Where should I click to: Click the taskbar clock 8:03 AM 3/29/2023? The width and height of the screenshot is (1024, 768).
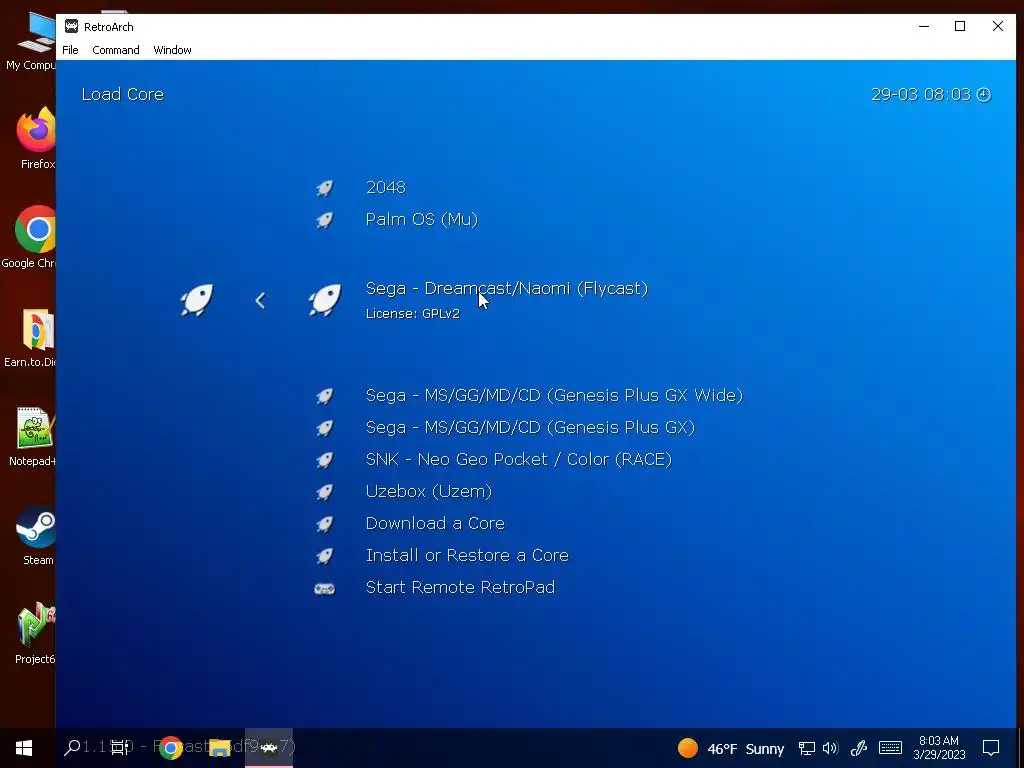939,748
